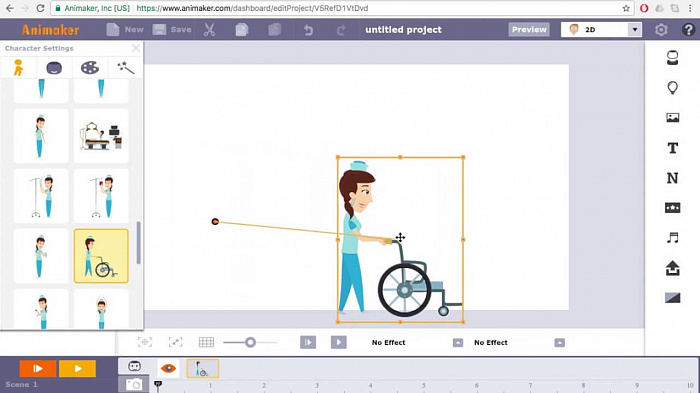
Task: Click the expand full view icon
Action: (175, 342)
